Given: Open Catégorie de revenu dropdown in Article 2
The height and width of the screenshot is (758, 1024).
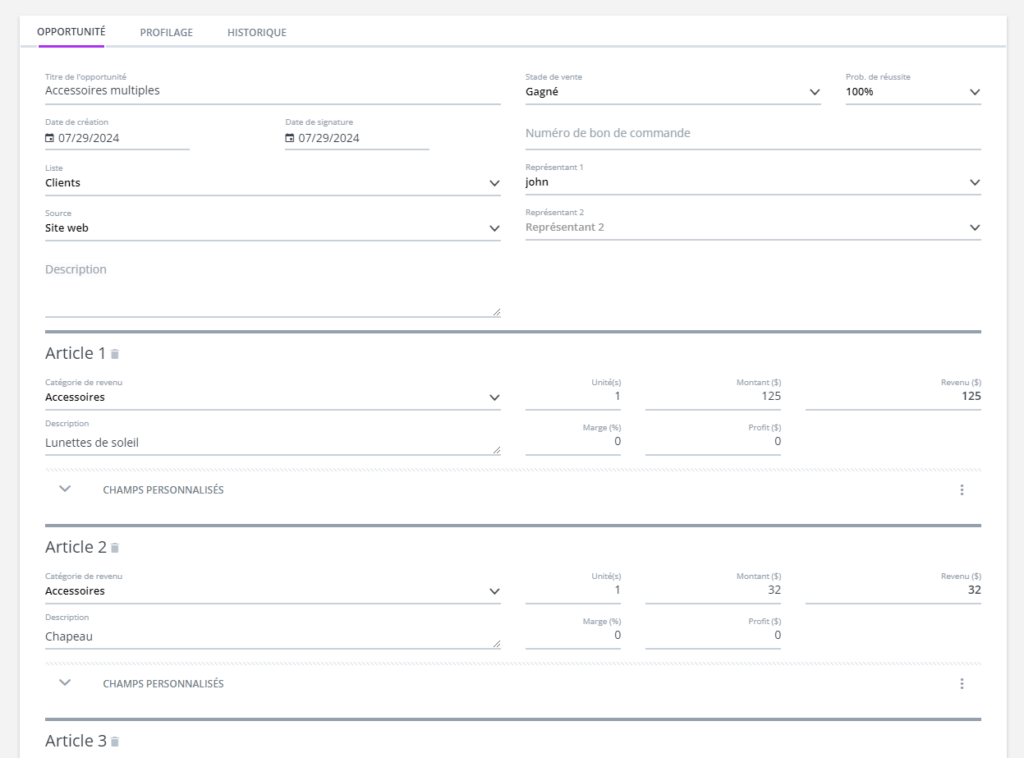Looking at the screenshot, I should [272, 591].
